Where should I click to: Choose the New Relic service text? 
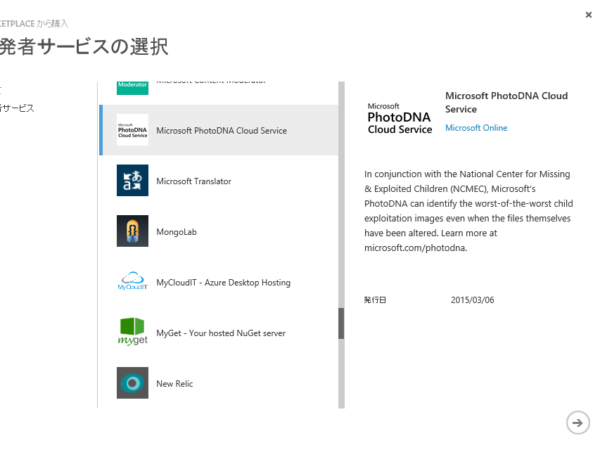pyautogui.click(x=174, y=384)
